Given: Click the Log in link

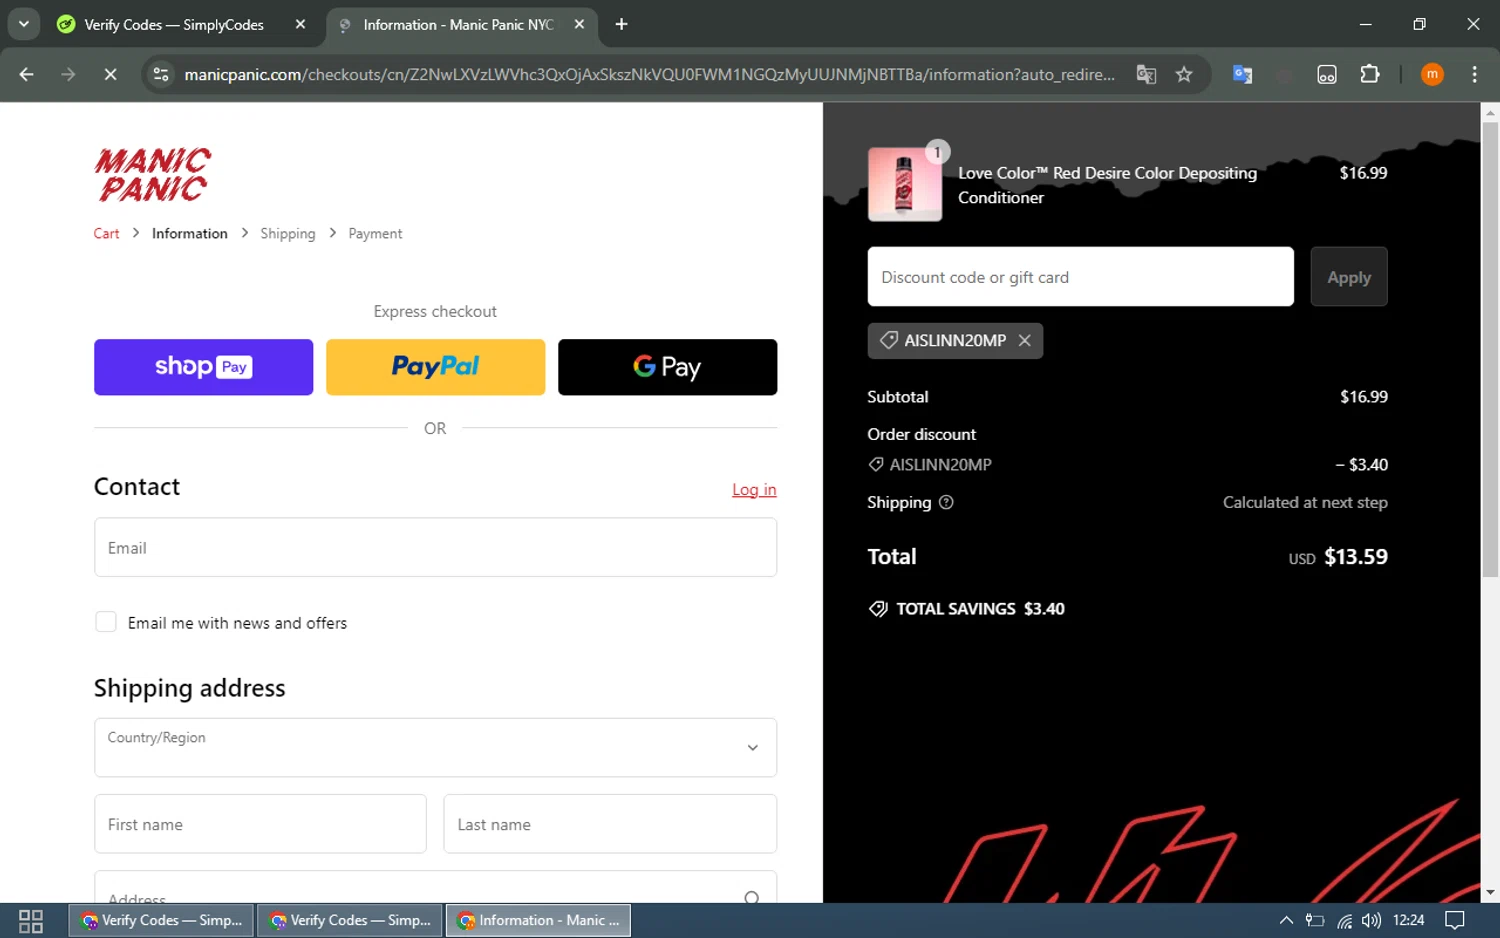Looking at the screenshot, I should pos(754,489).
